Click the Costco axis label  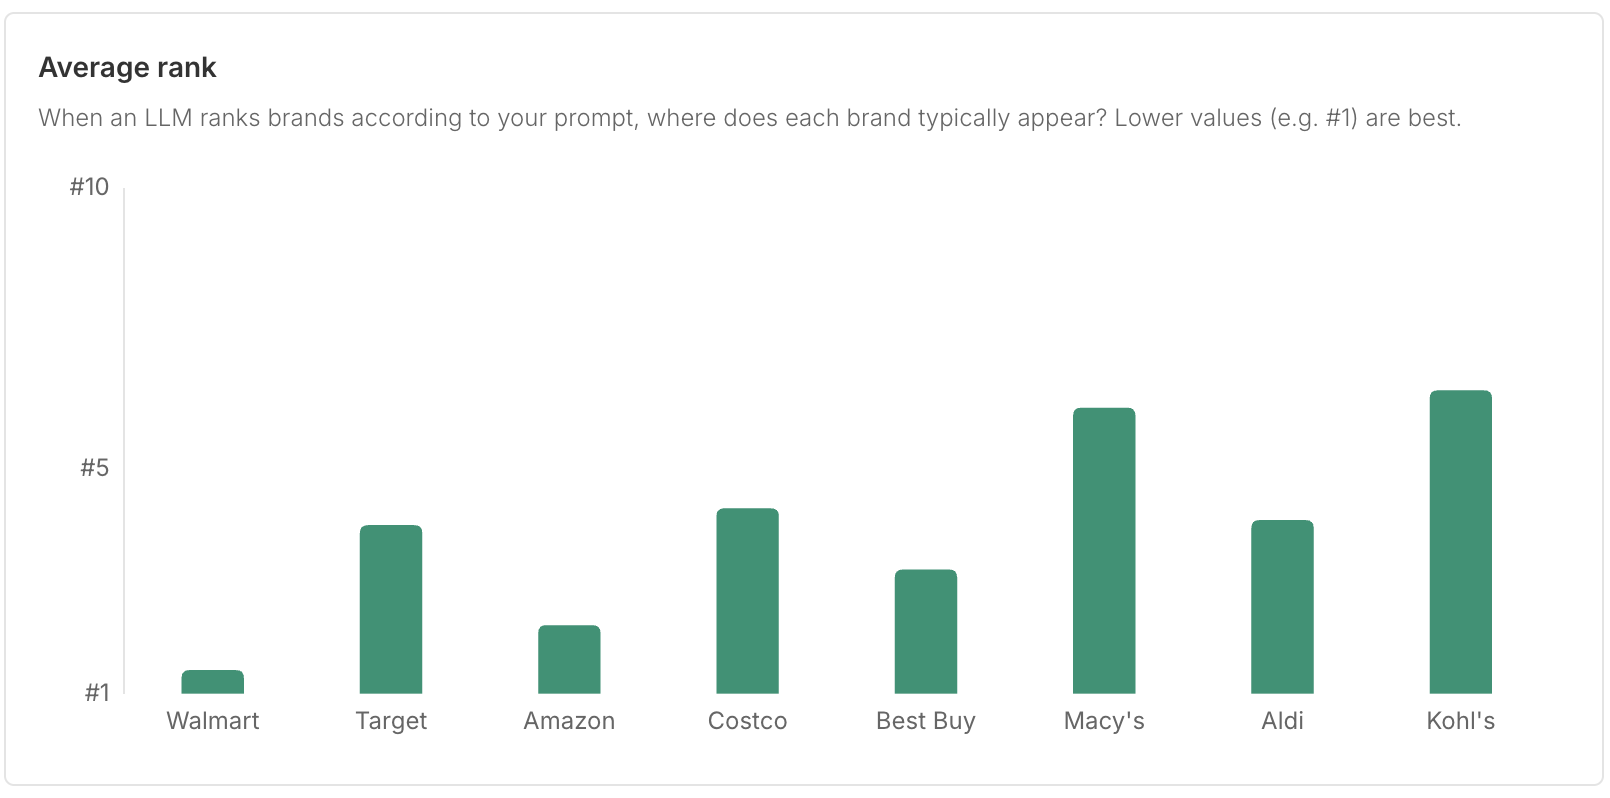(x=747, y=721)
